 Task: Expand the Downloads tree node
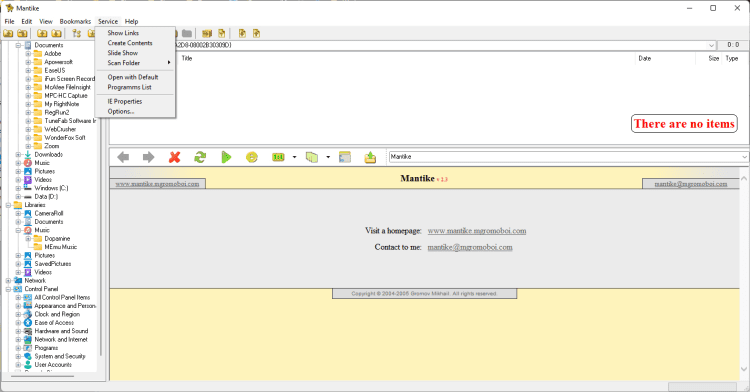[x=18, y=154]
